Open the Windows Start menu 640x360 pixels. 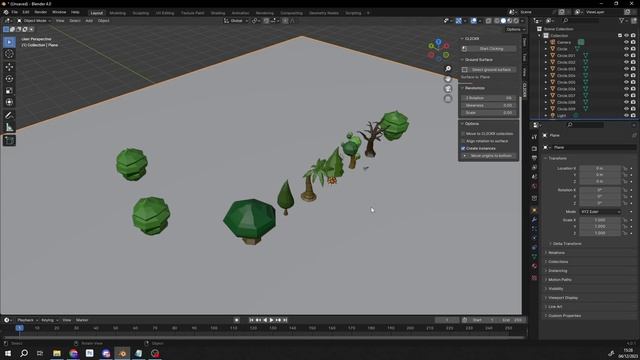coord(7,353)
